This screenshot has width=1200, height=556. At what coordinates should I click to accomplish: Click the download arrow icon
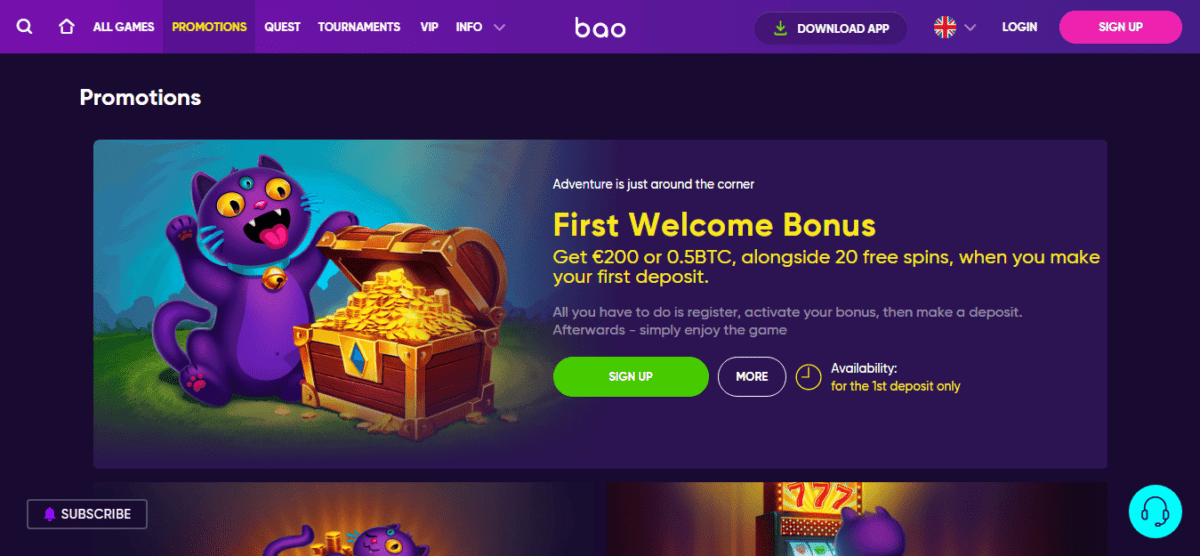[780, 28]
